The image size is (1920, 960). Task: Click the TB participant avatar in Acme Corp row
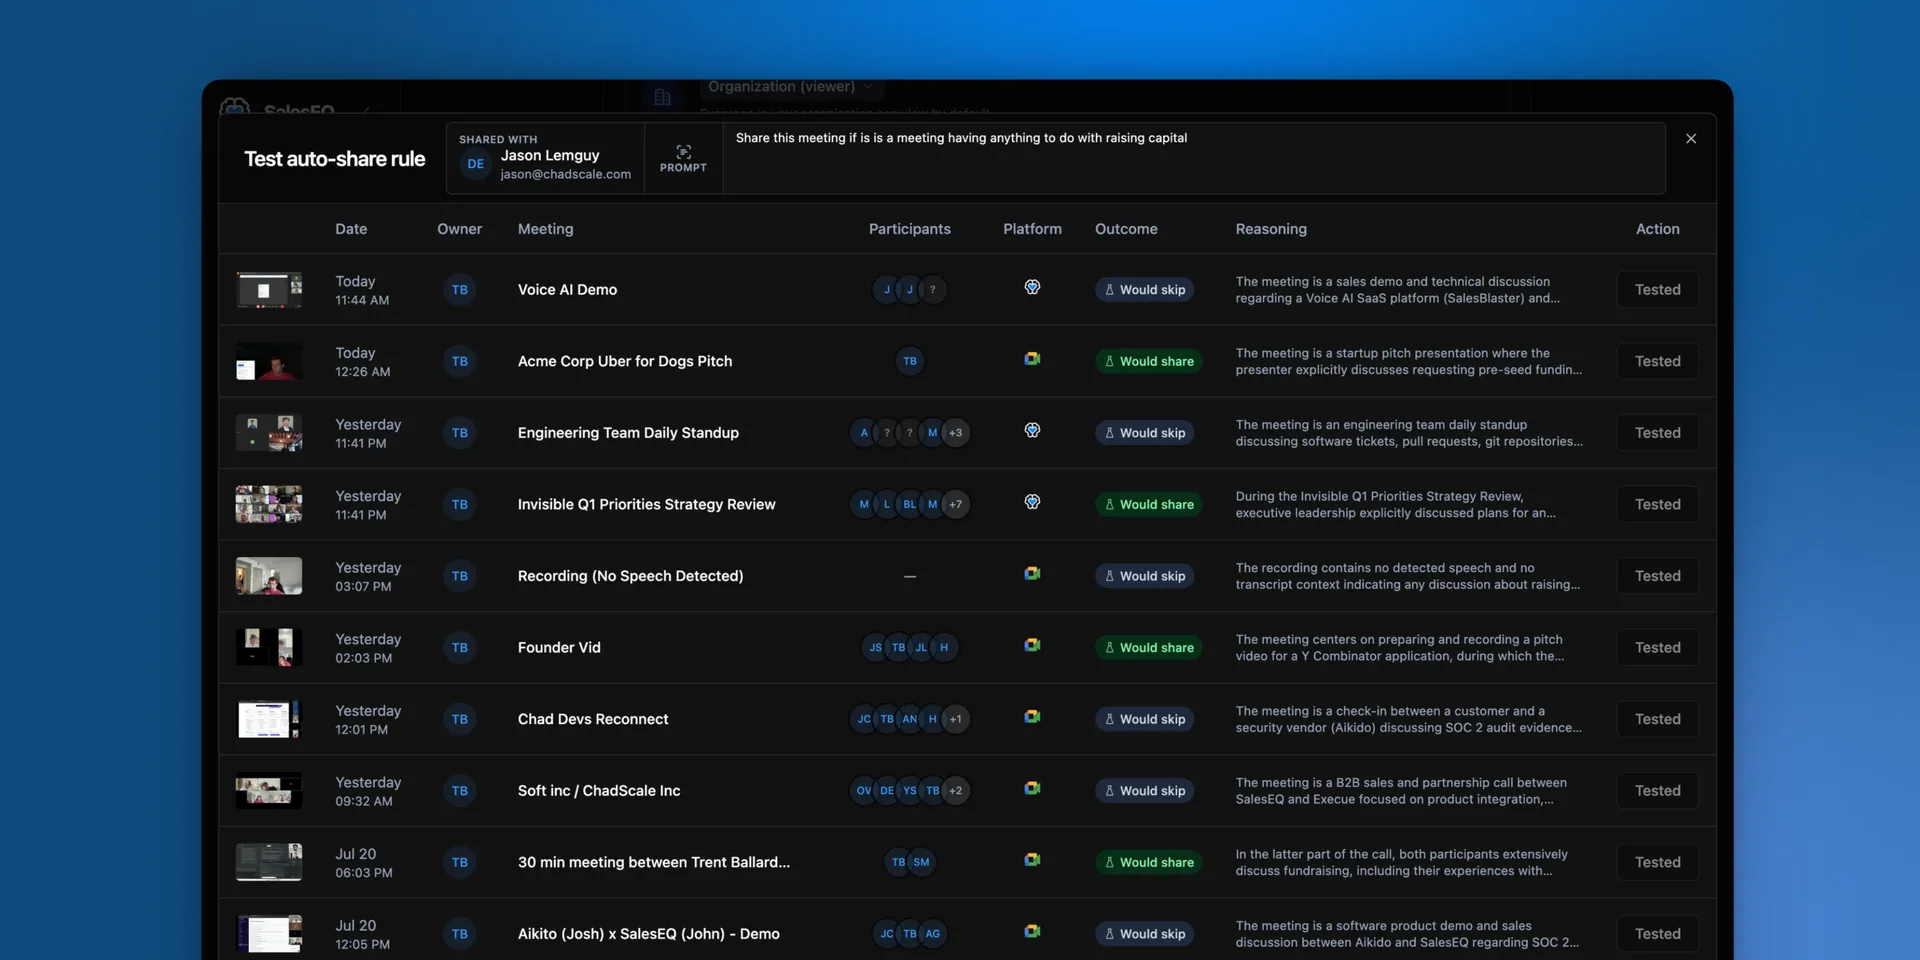pos(910,361)
